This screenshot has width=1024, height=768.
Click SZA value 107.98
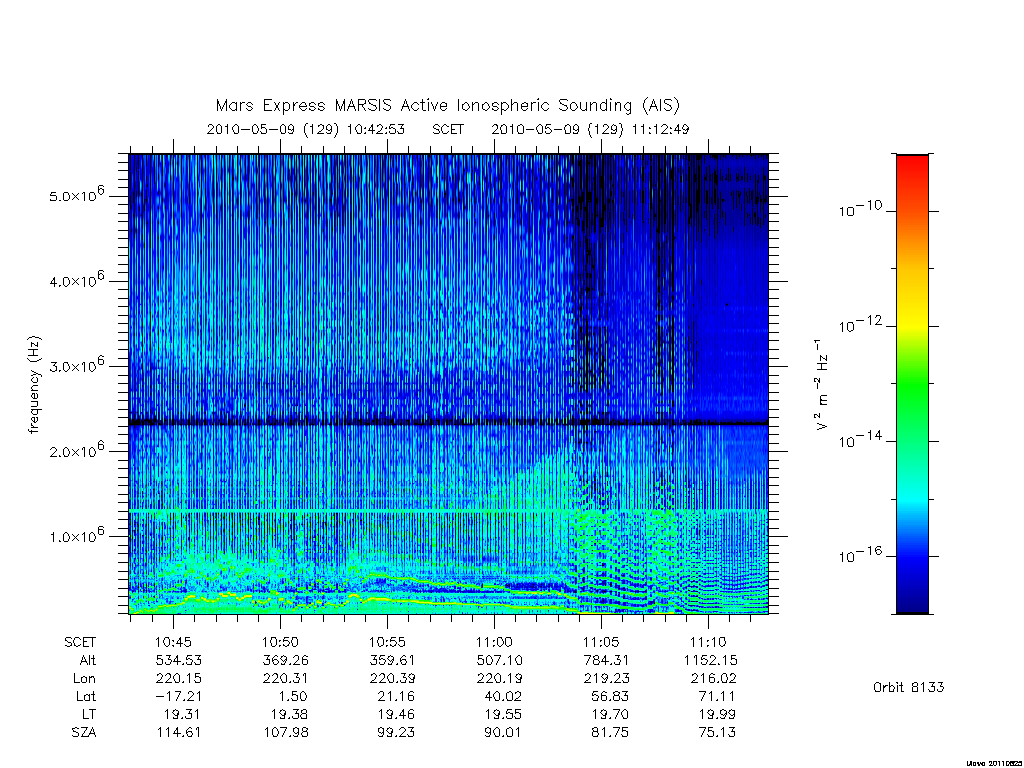click(285, 732)
